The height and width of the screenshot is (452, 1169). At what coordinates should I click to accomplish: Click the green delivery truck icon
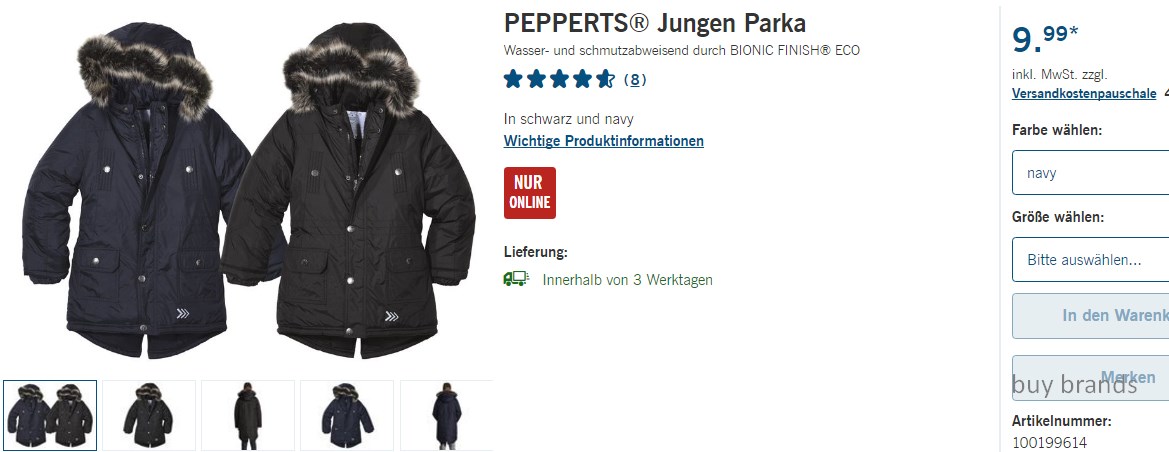[x=516, y=279]
